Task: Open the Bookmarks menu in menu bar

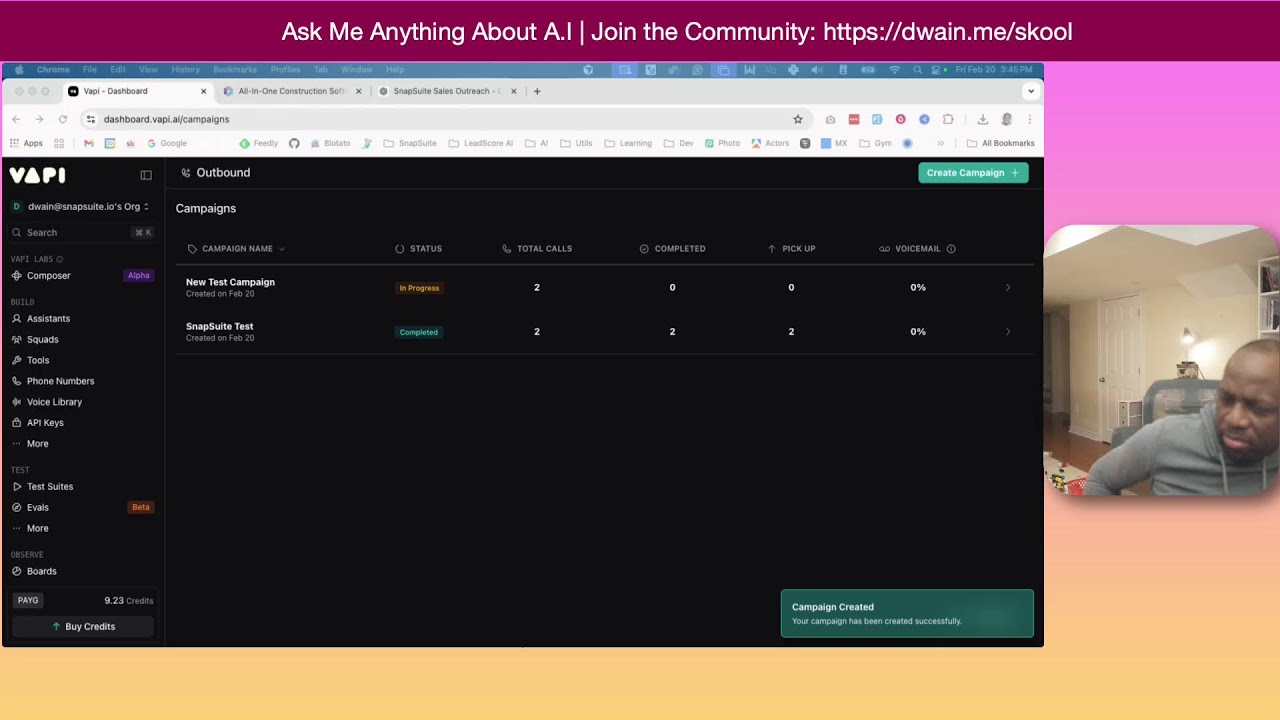Action: (x=235, y=70)
